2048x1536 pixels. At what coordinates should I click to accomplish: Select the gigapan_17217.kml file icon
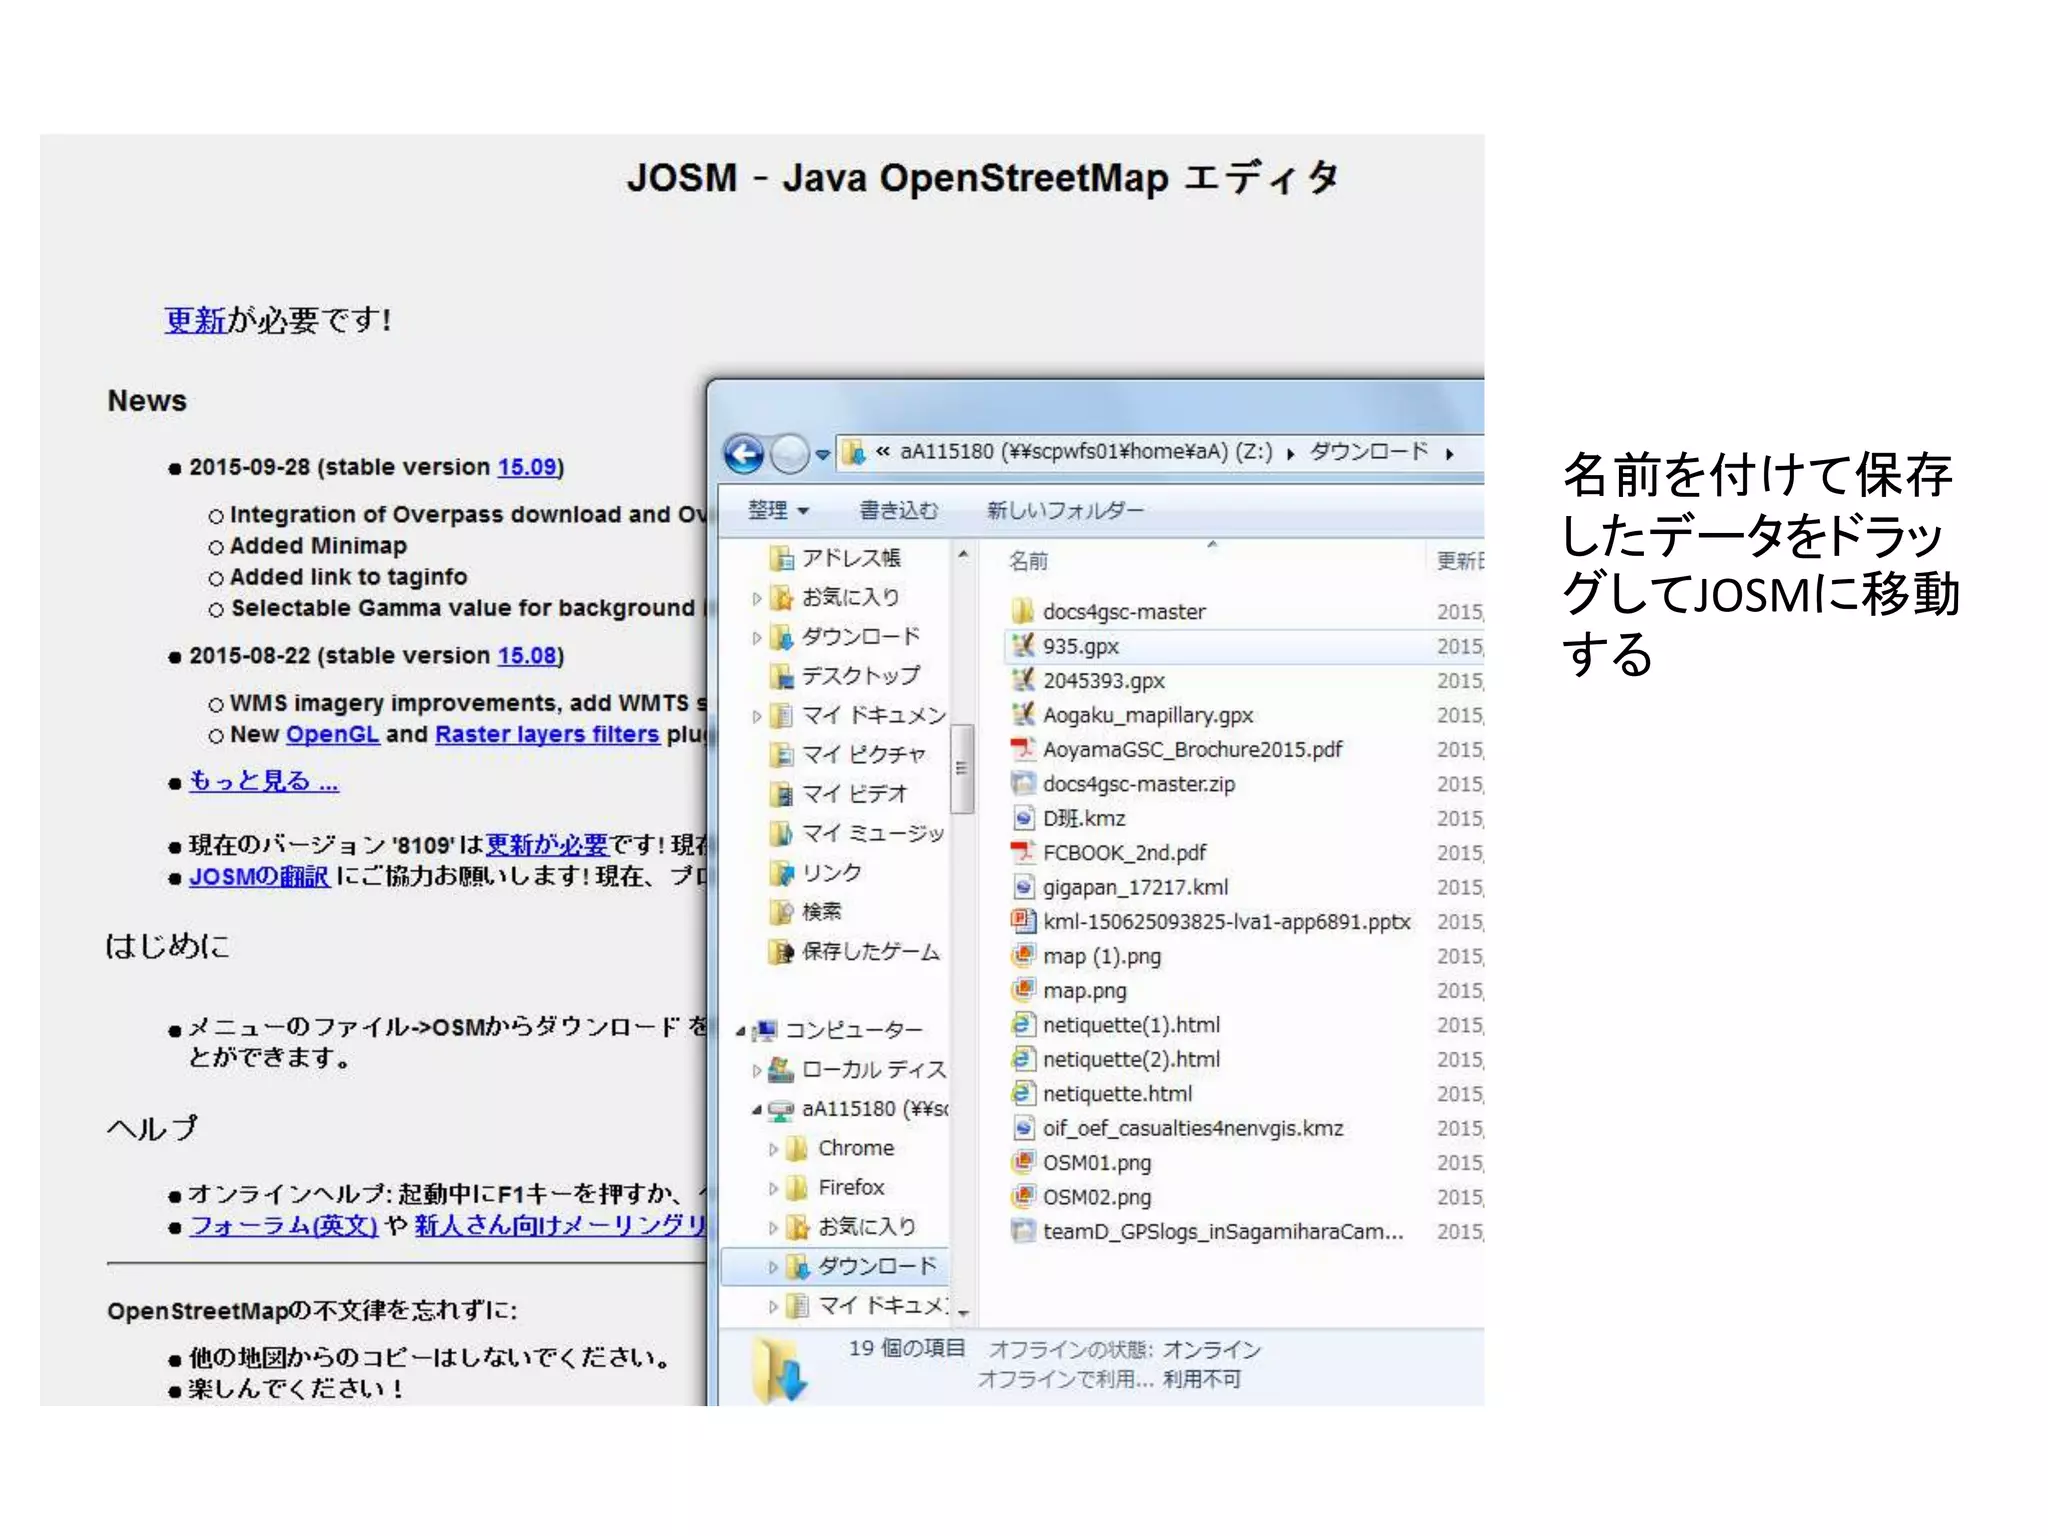click(1022, 887)
